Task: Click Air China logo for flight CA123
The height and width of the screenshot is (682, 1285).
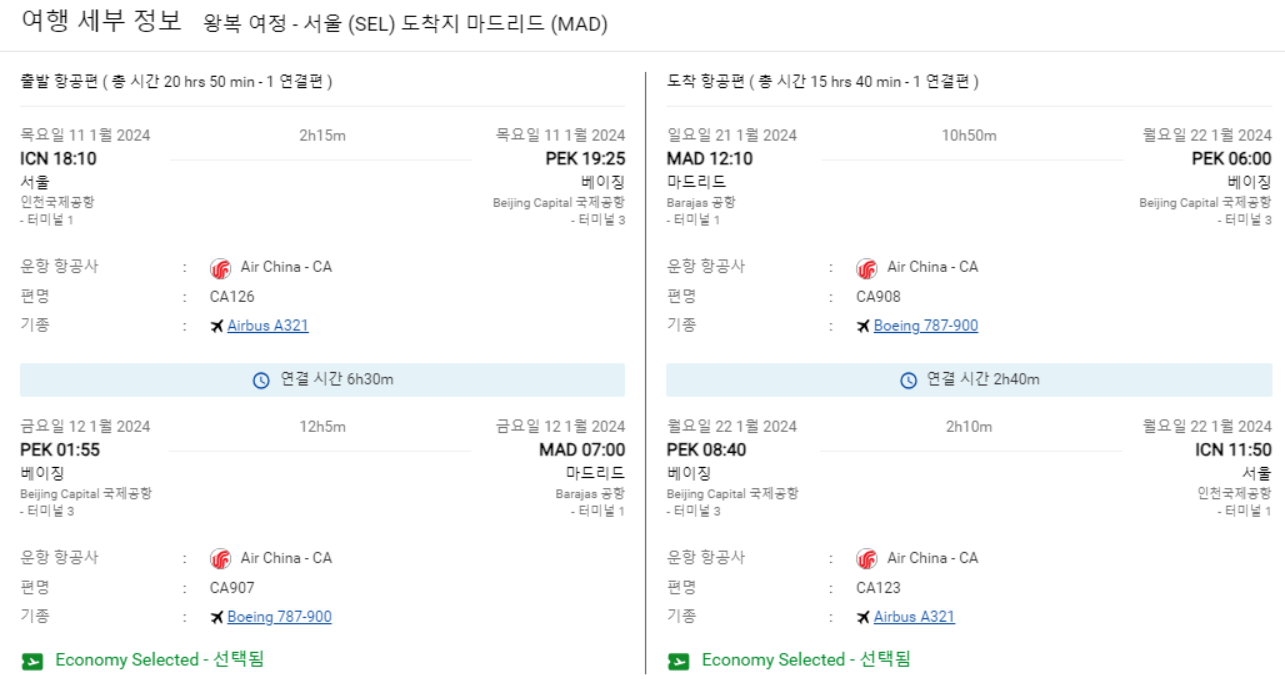Action: (x=867, y=559)
